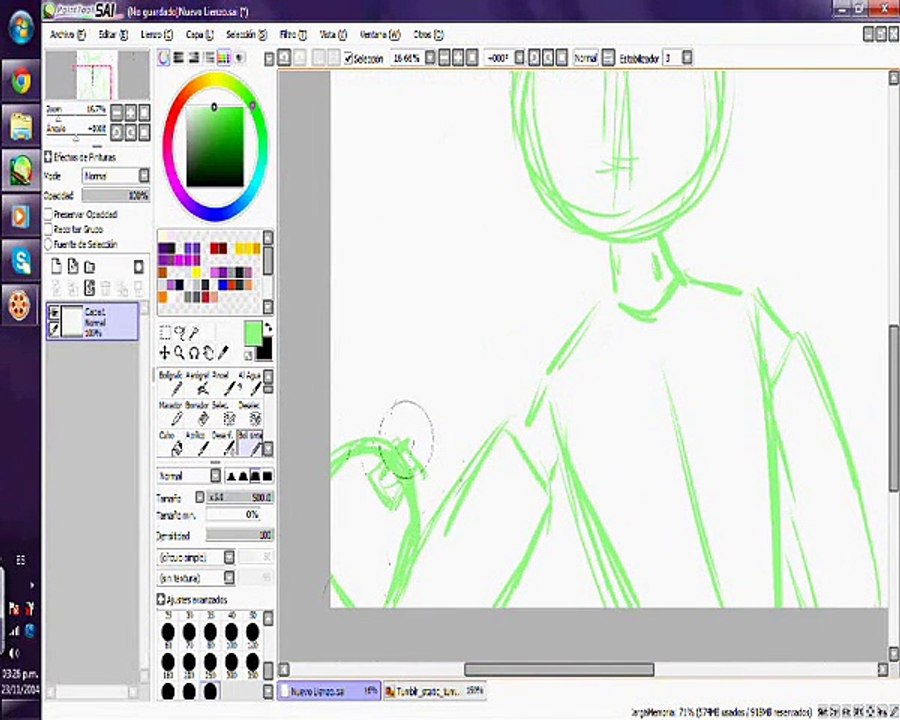
Task: Select the Borrador eraser tool
Action: point(198,413)
